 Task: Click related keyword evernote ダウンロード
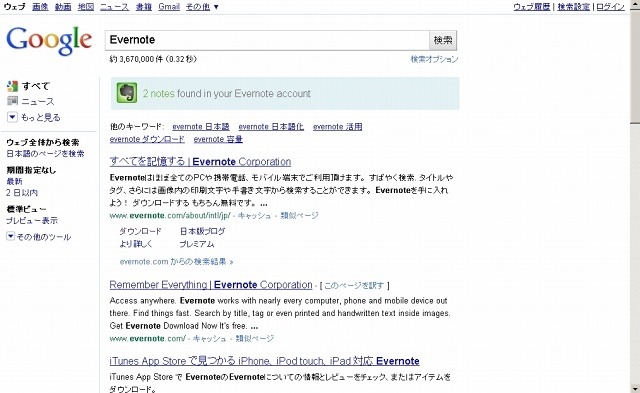pos(147,139)
